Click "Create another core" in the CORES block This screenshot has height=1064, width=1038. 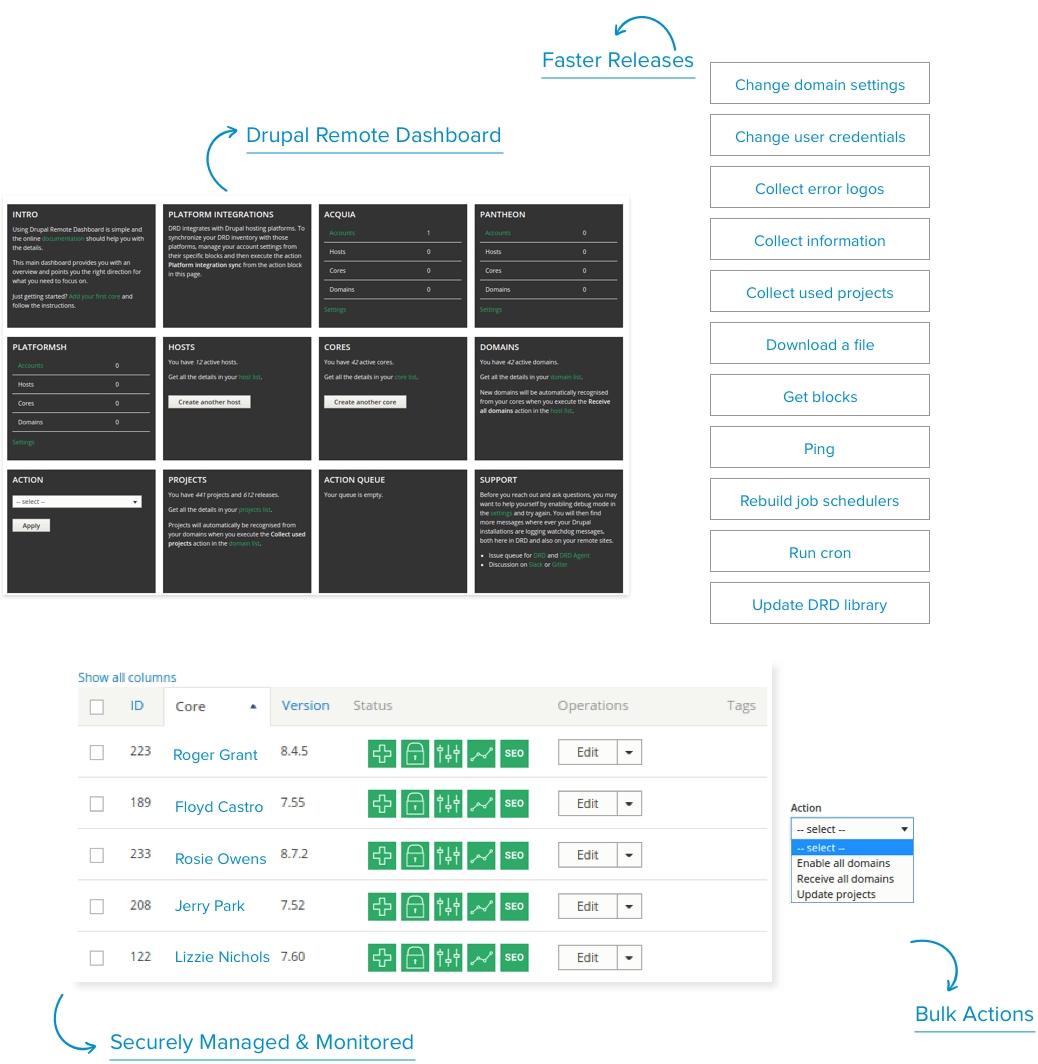(x=365, y=402)
